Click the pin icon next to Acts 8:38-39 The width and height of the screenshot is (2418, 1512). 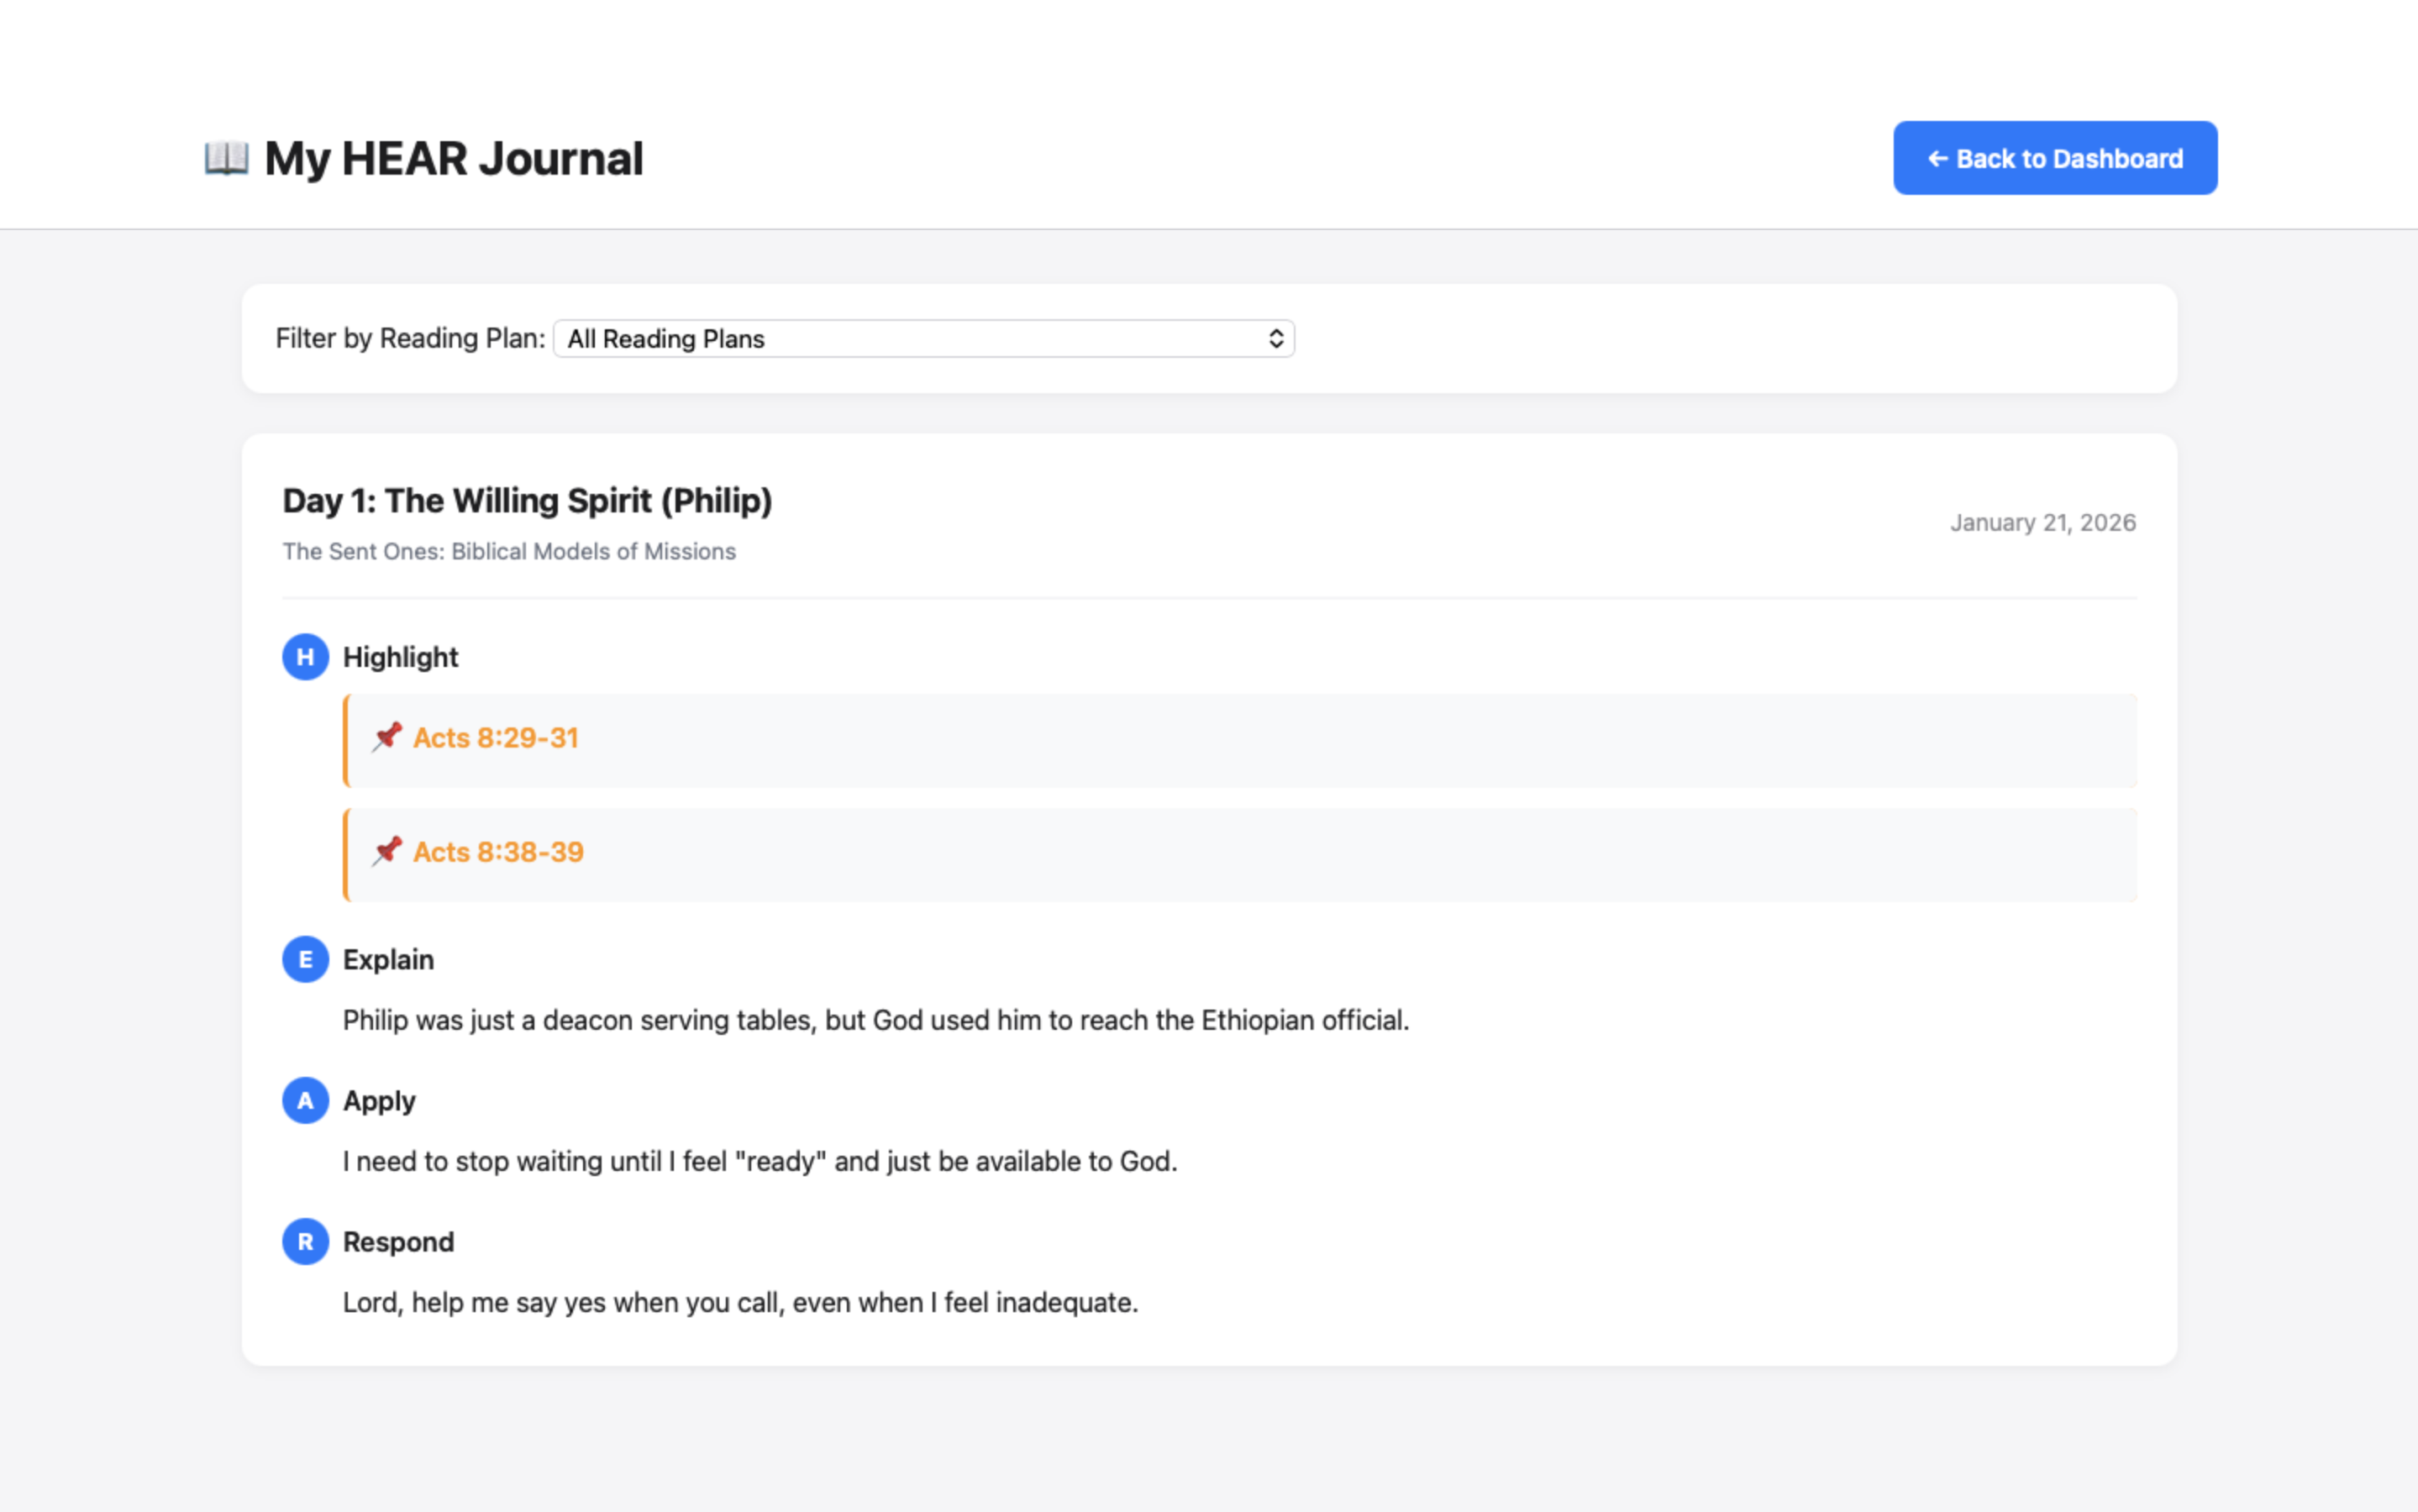pyautogui.click(x=387, y=852)
